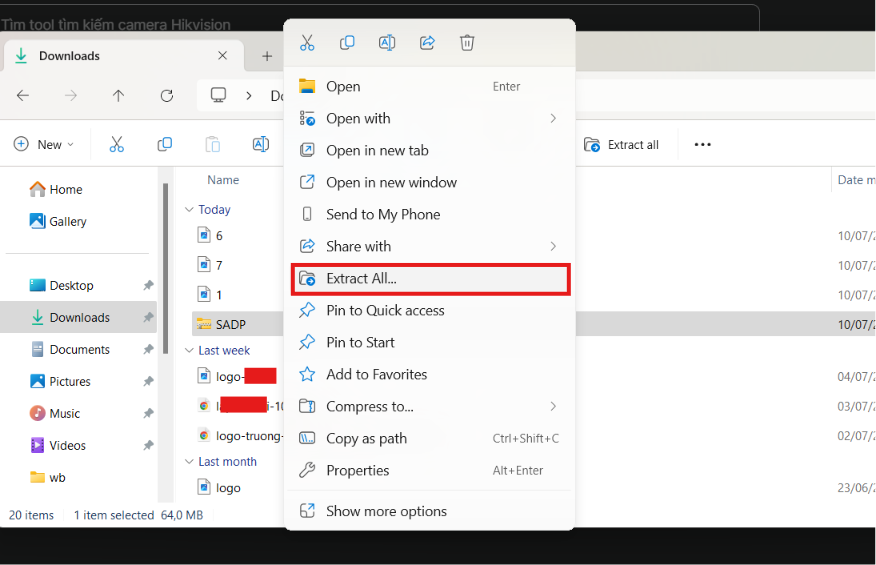Close the Downloads tab

(x=222, y=56)
